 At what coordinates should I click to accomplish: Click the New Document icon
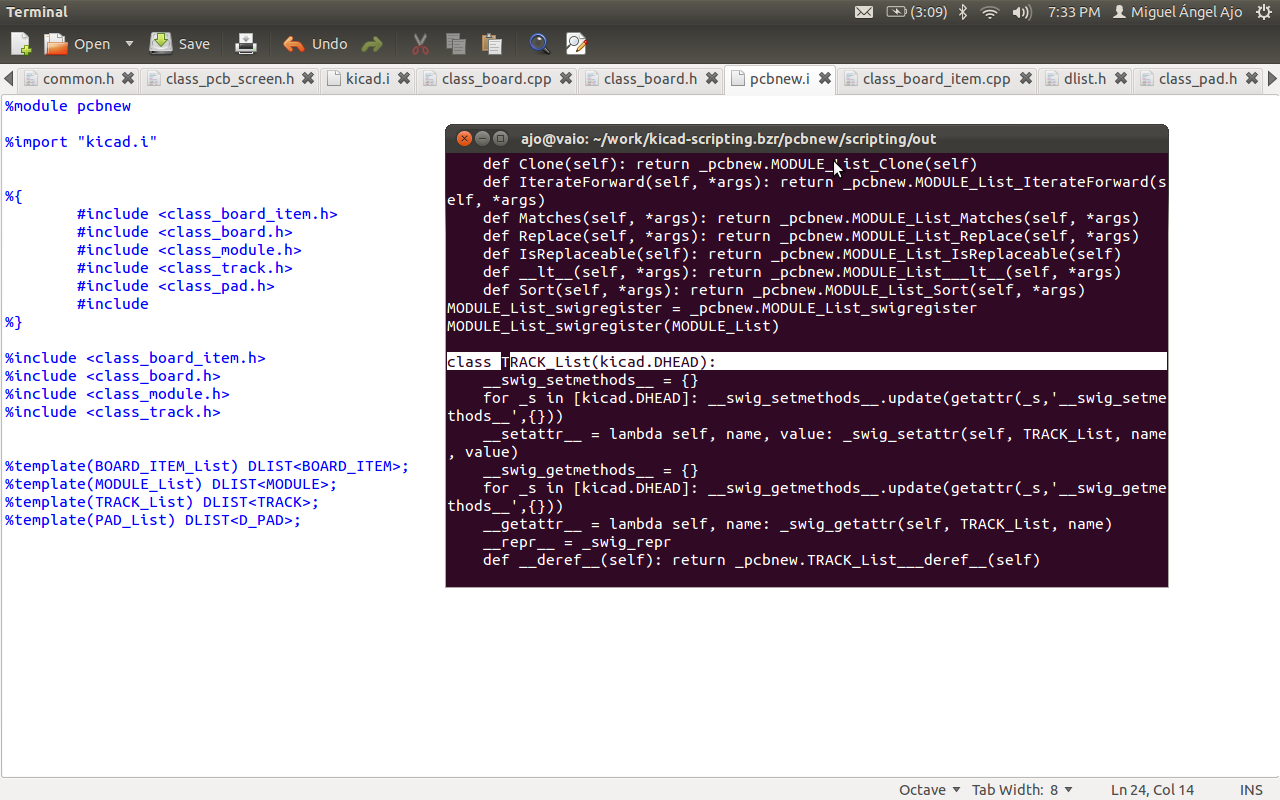click(21, 44)
